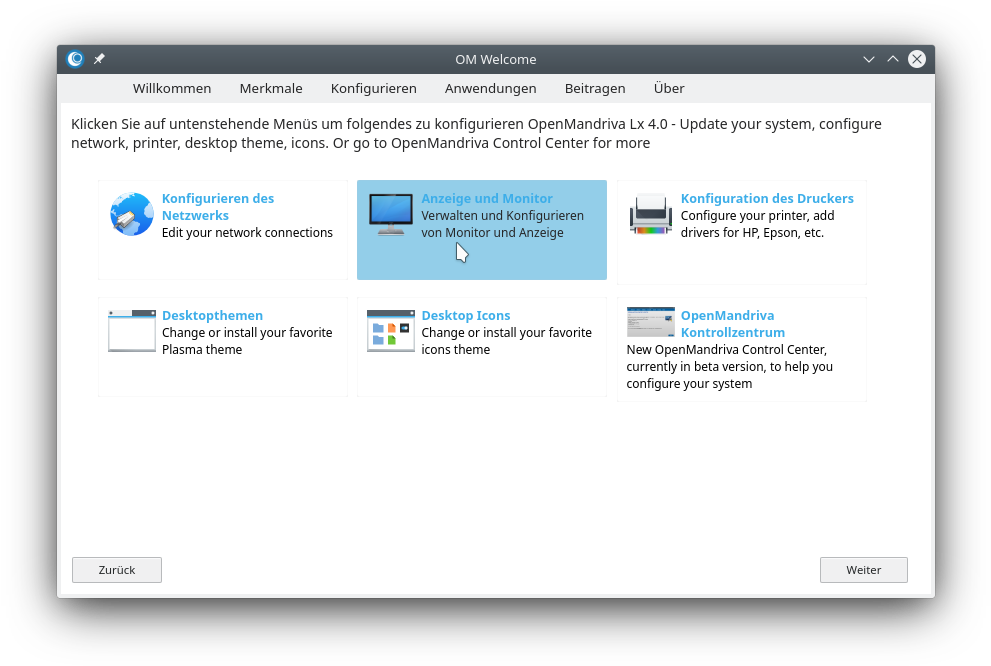991x666 pixels.
Task: Click 'Verwalten und Konfigurieren von Monitor' description
Action: click(x=502, y=224)
